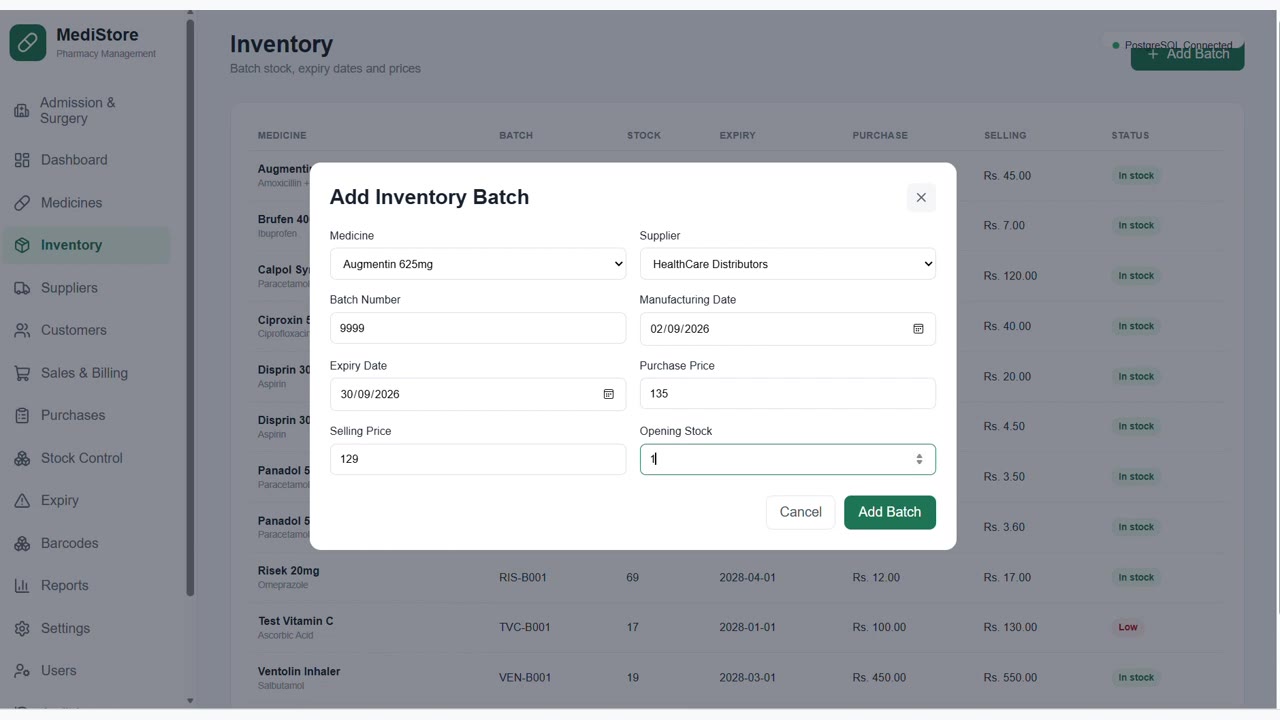Open the Manufacturing Date calendar picker icon
This screenshot has height=720, width=1280.
click(x=918, y=329)
